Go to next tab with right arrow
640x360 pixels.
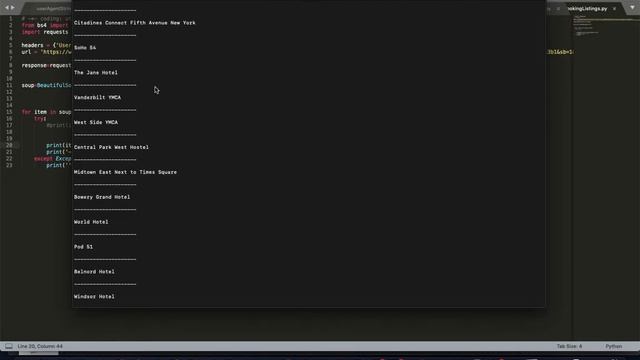point(13,7)
